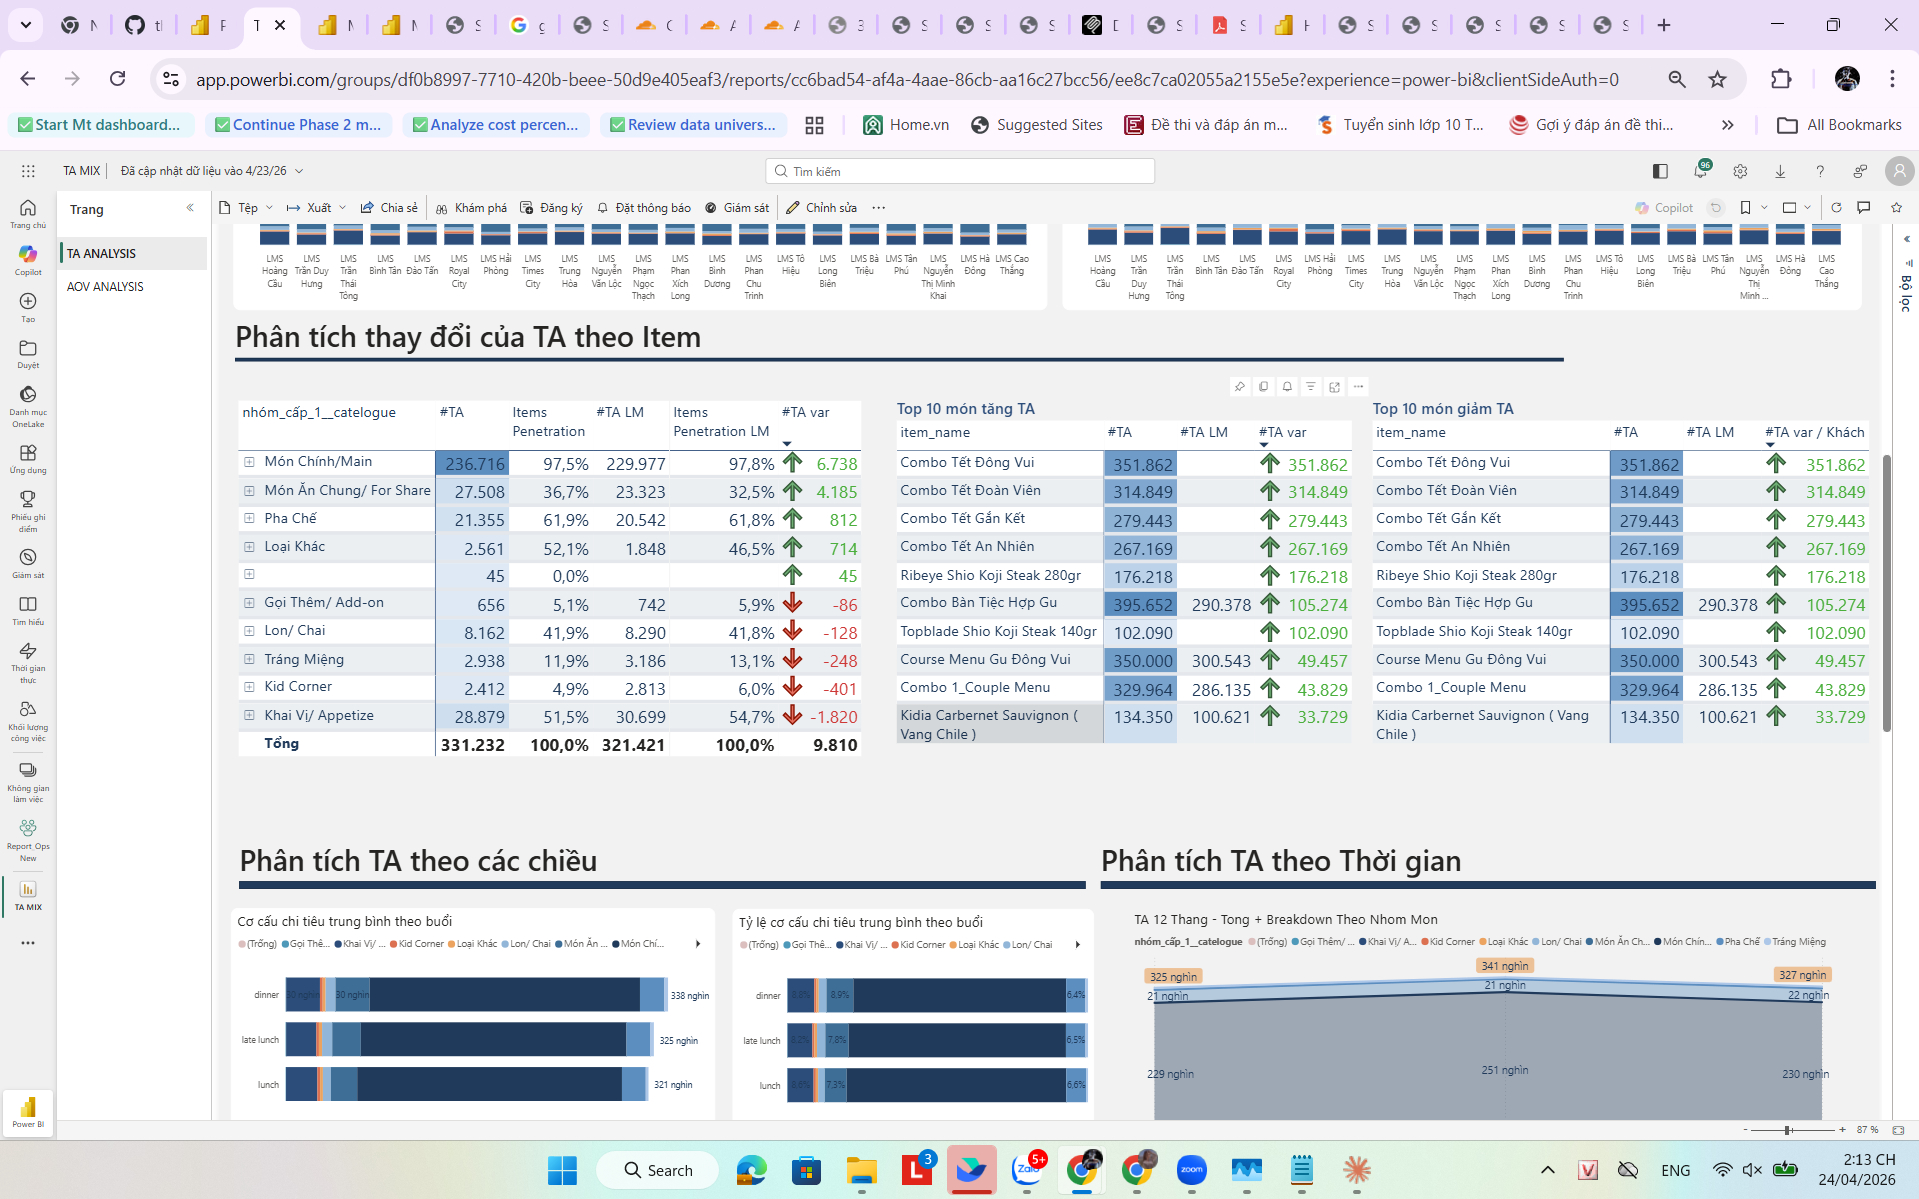Screen dimensions: 1919x1199
Task: Add report to favorites with star icon
Action: pyautogui.click(x=1896, y=208)
